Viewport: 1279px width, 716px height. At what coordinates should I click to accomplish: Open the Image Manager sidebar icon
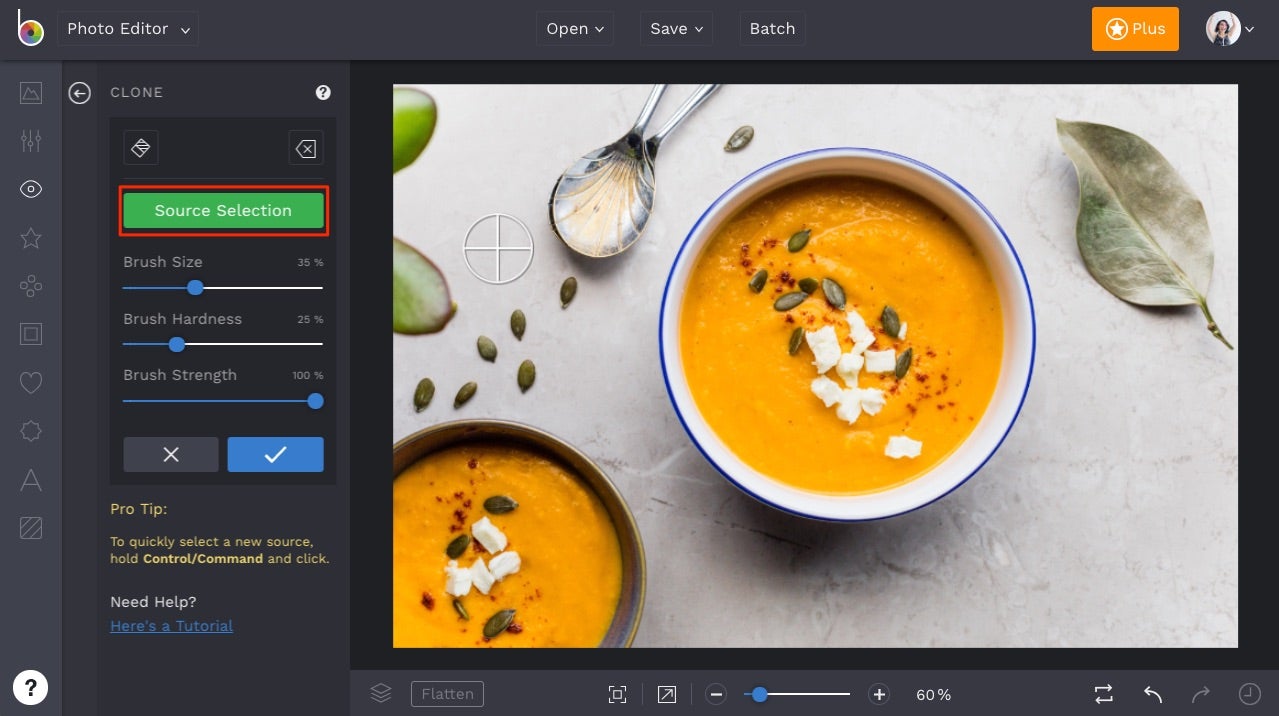pos(31,93)
